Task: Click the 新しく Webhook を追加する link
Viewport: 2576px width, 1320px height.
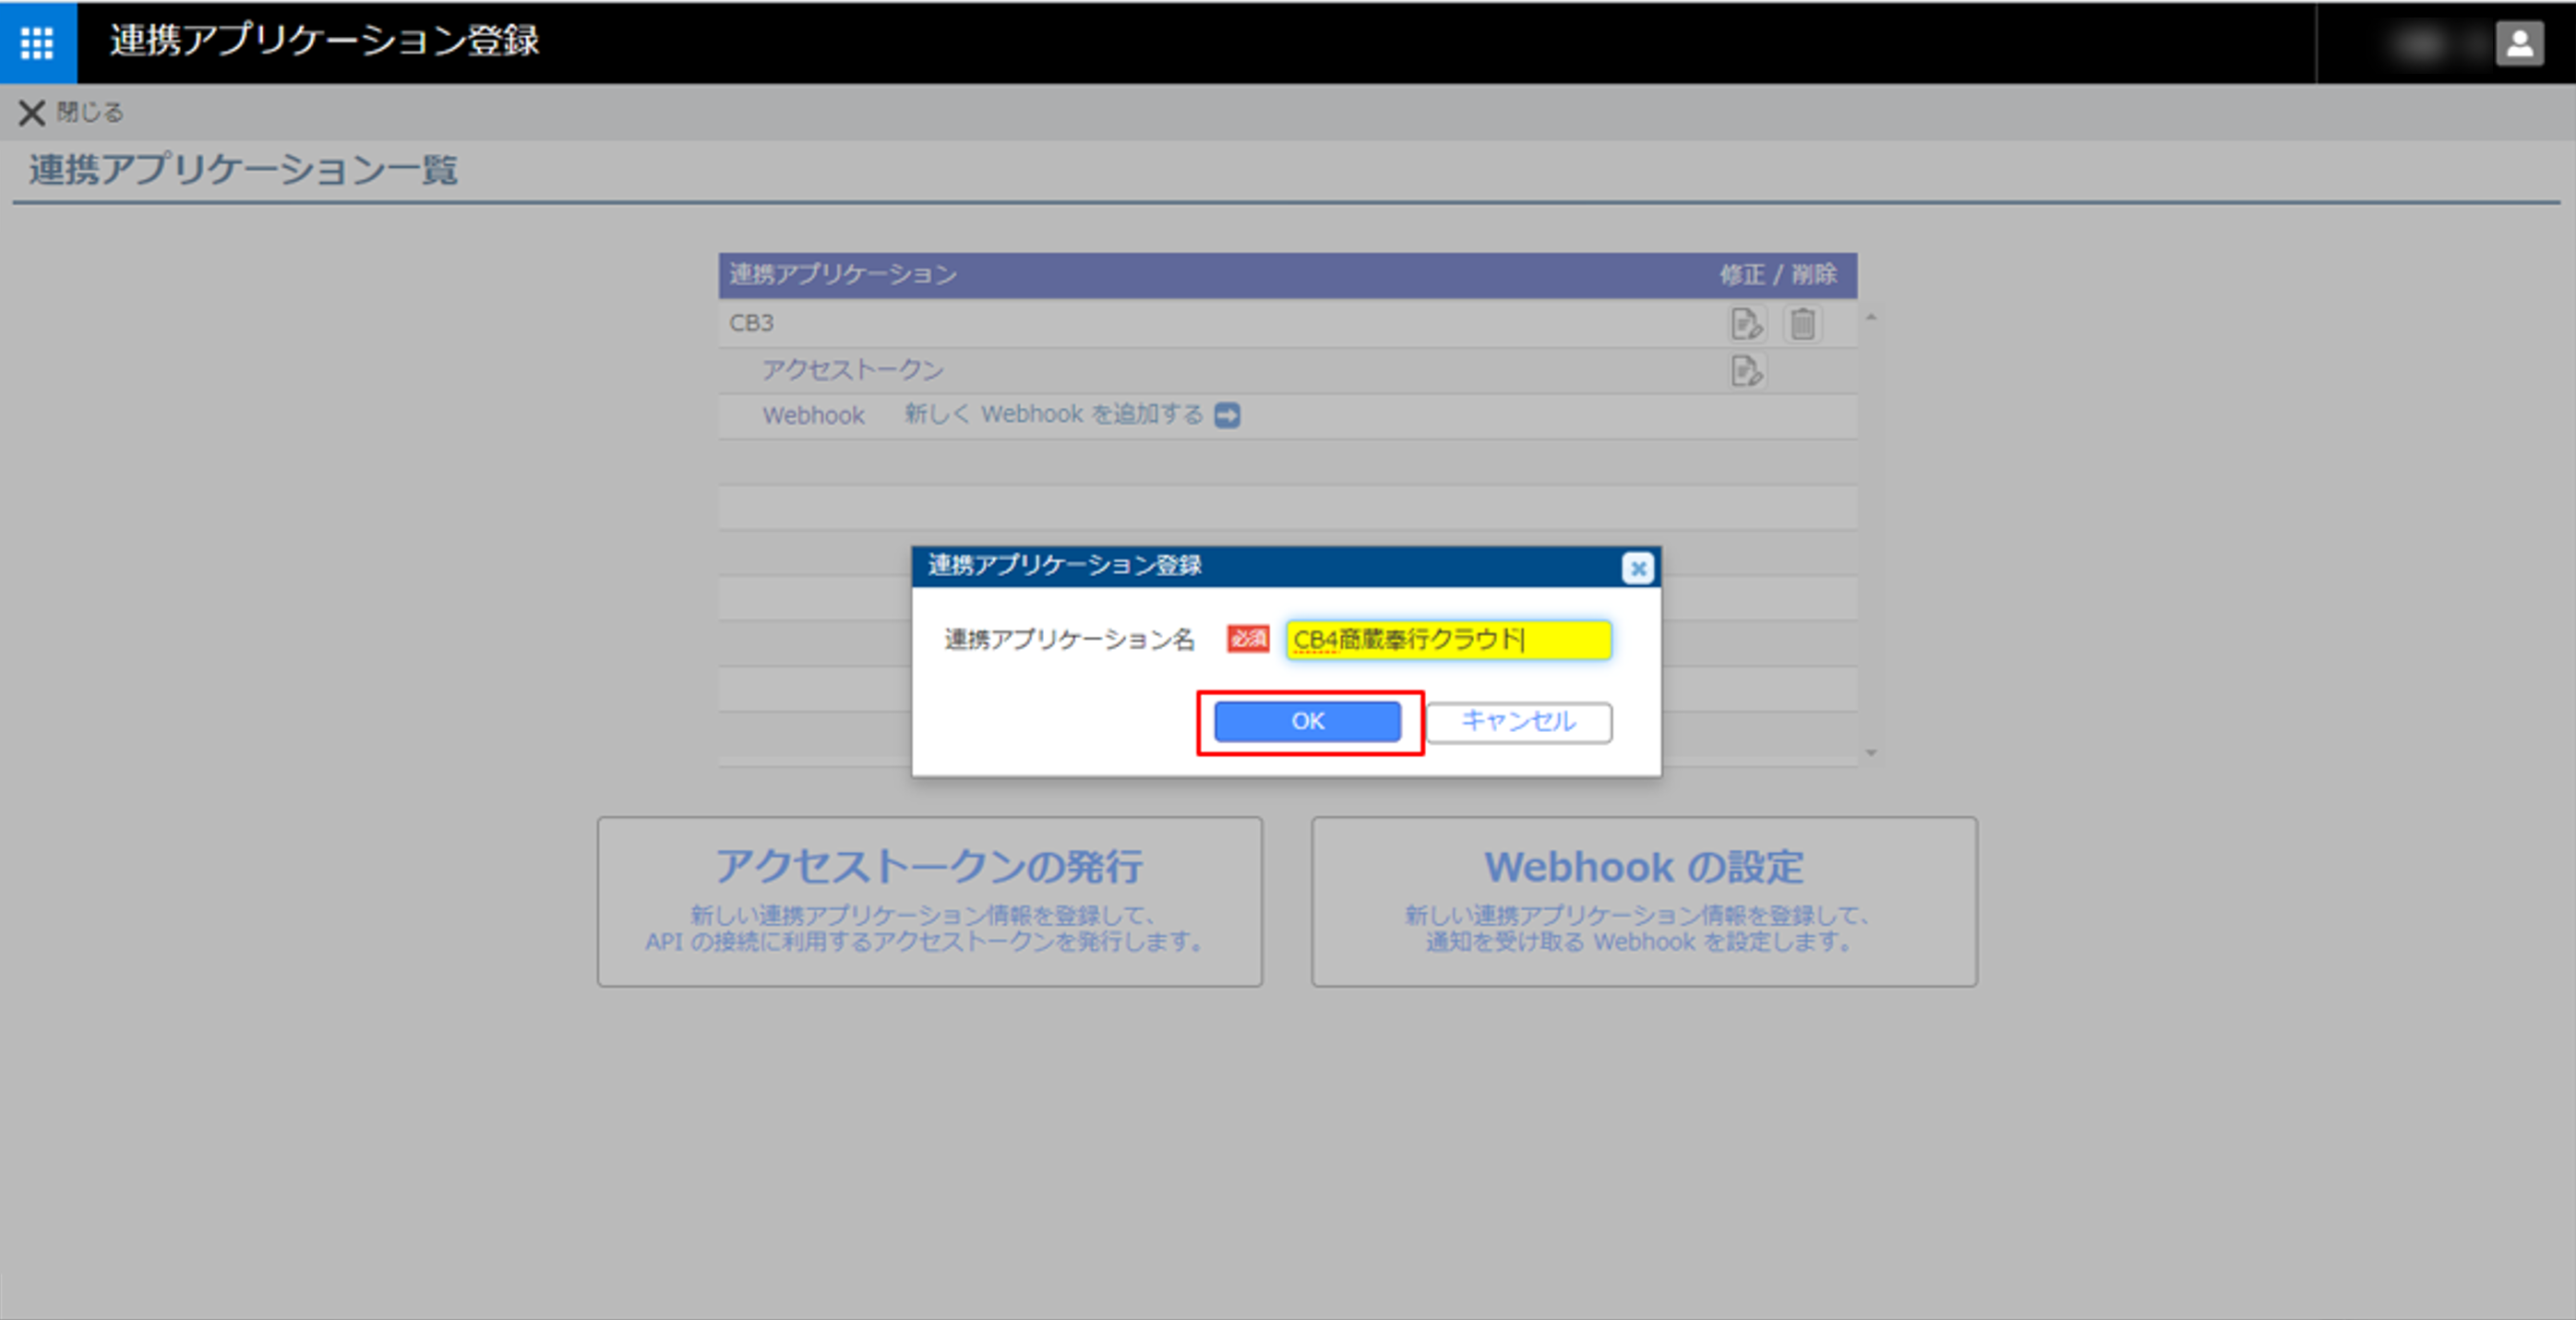Action: coord(1053,415)
